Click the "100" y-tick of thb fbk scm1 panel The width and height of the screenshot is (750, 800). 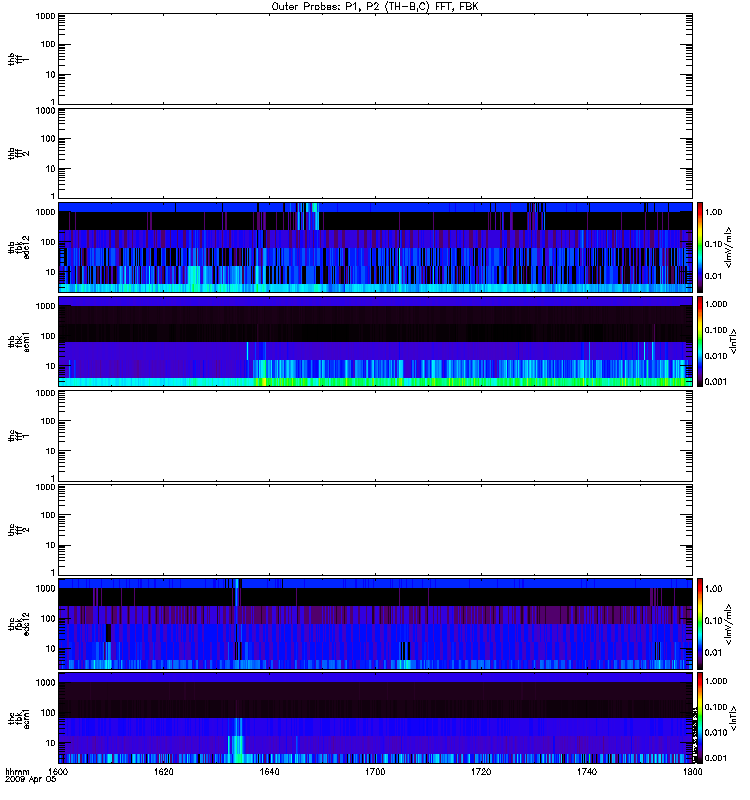48,336
